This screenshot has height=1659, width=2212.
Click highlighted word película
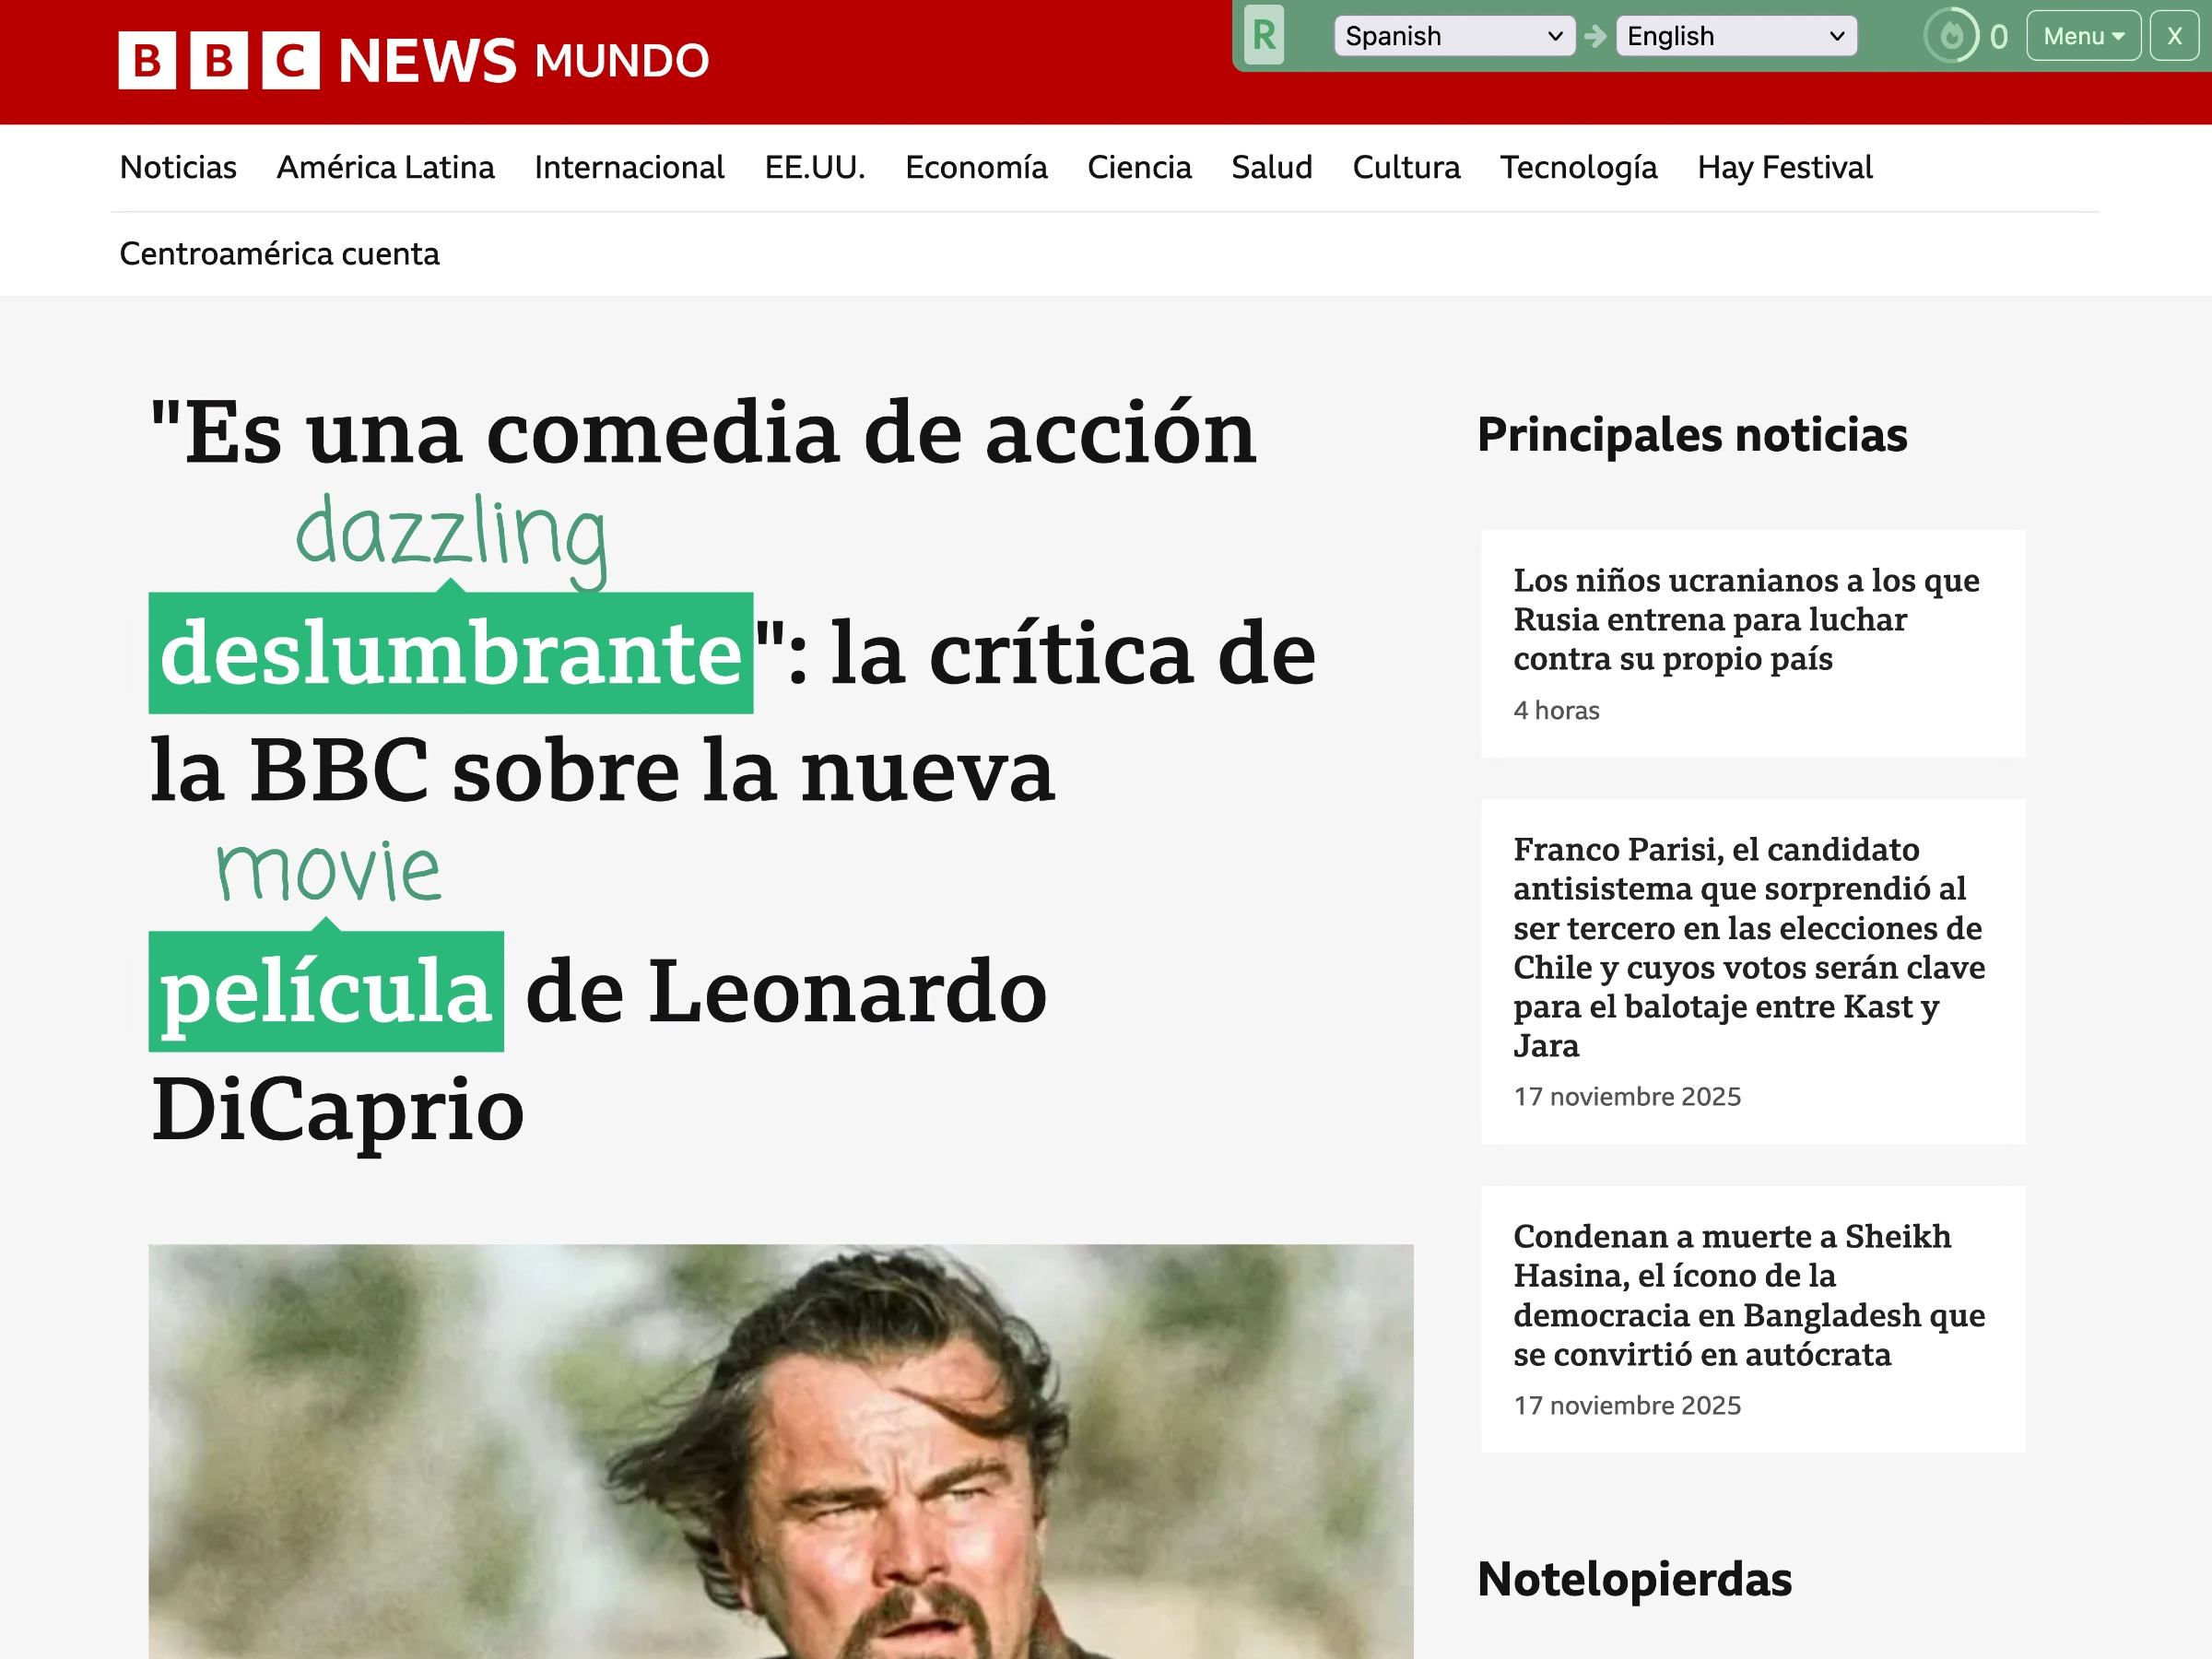[x=326, y=991]
